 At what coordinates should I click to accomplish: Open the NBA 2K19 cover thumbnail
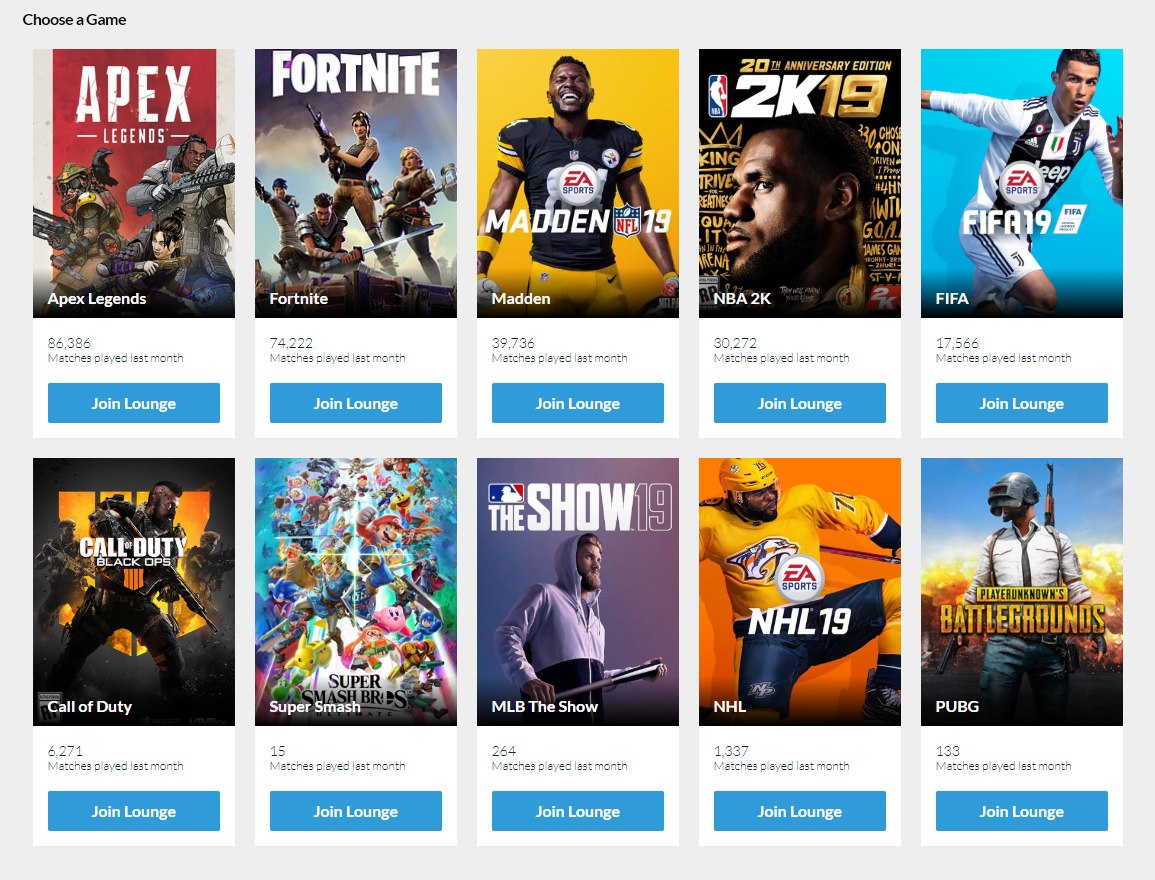coord(800,183)
